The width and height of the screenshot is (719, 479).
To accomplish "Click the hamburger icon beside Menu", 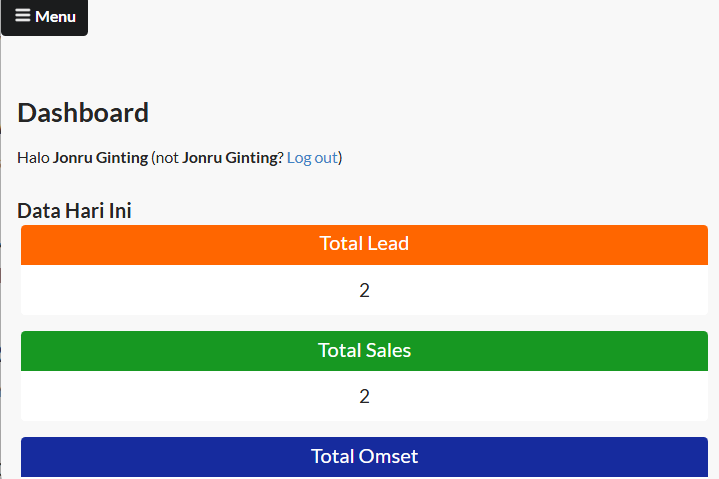I will [22, 16].
